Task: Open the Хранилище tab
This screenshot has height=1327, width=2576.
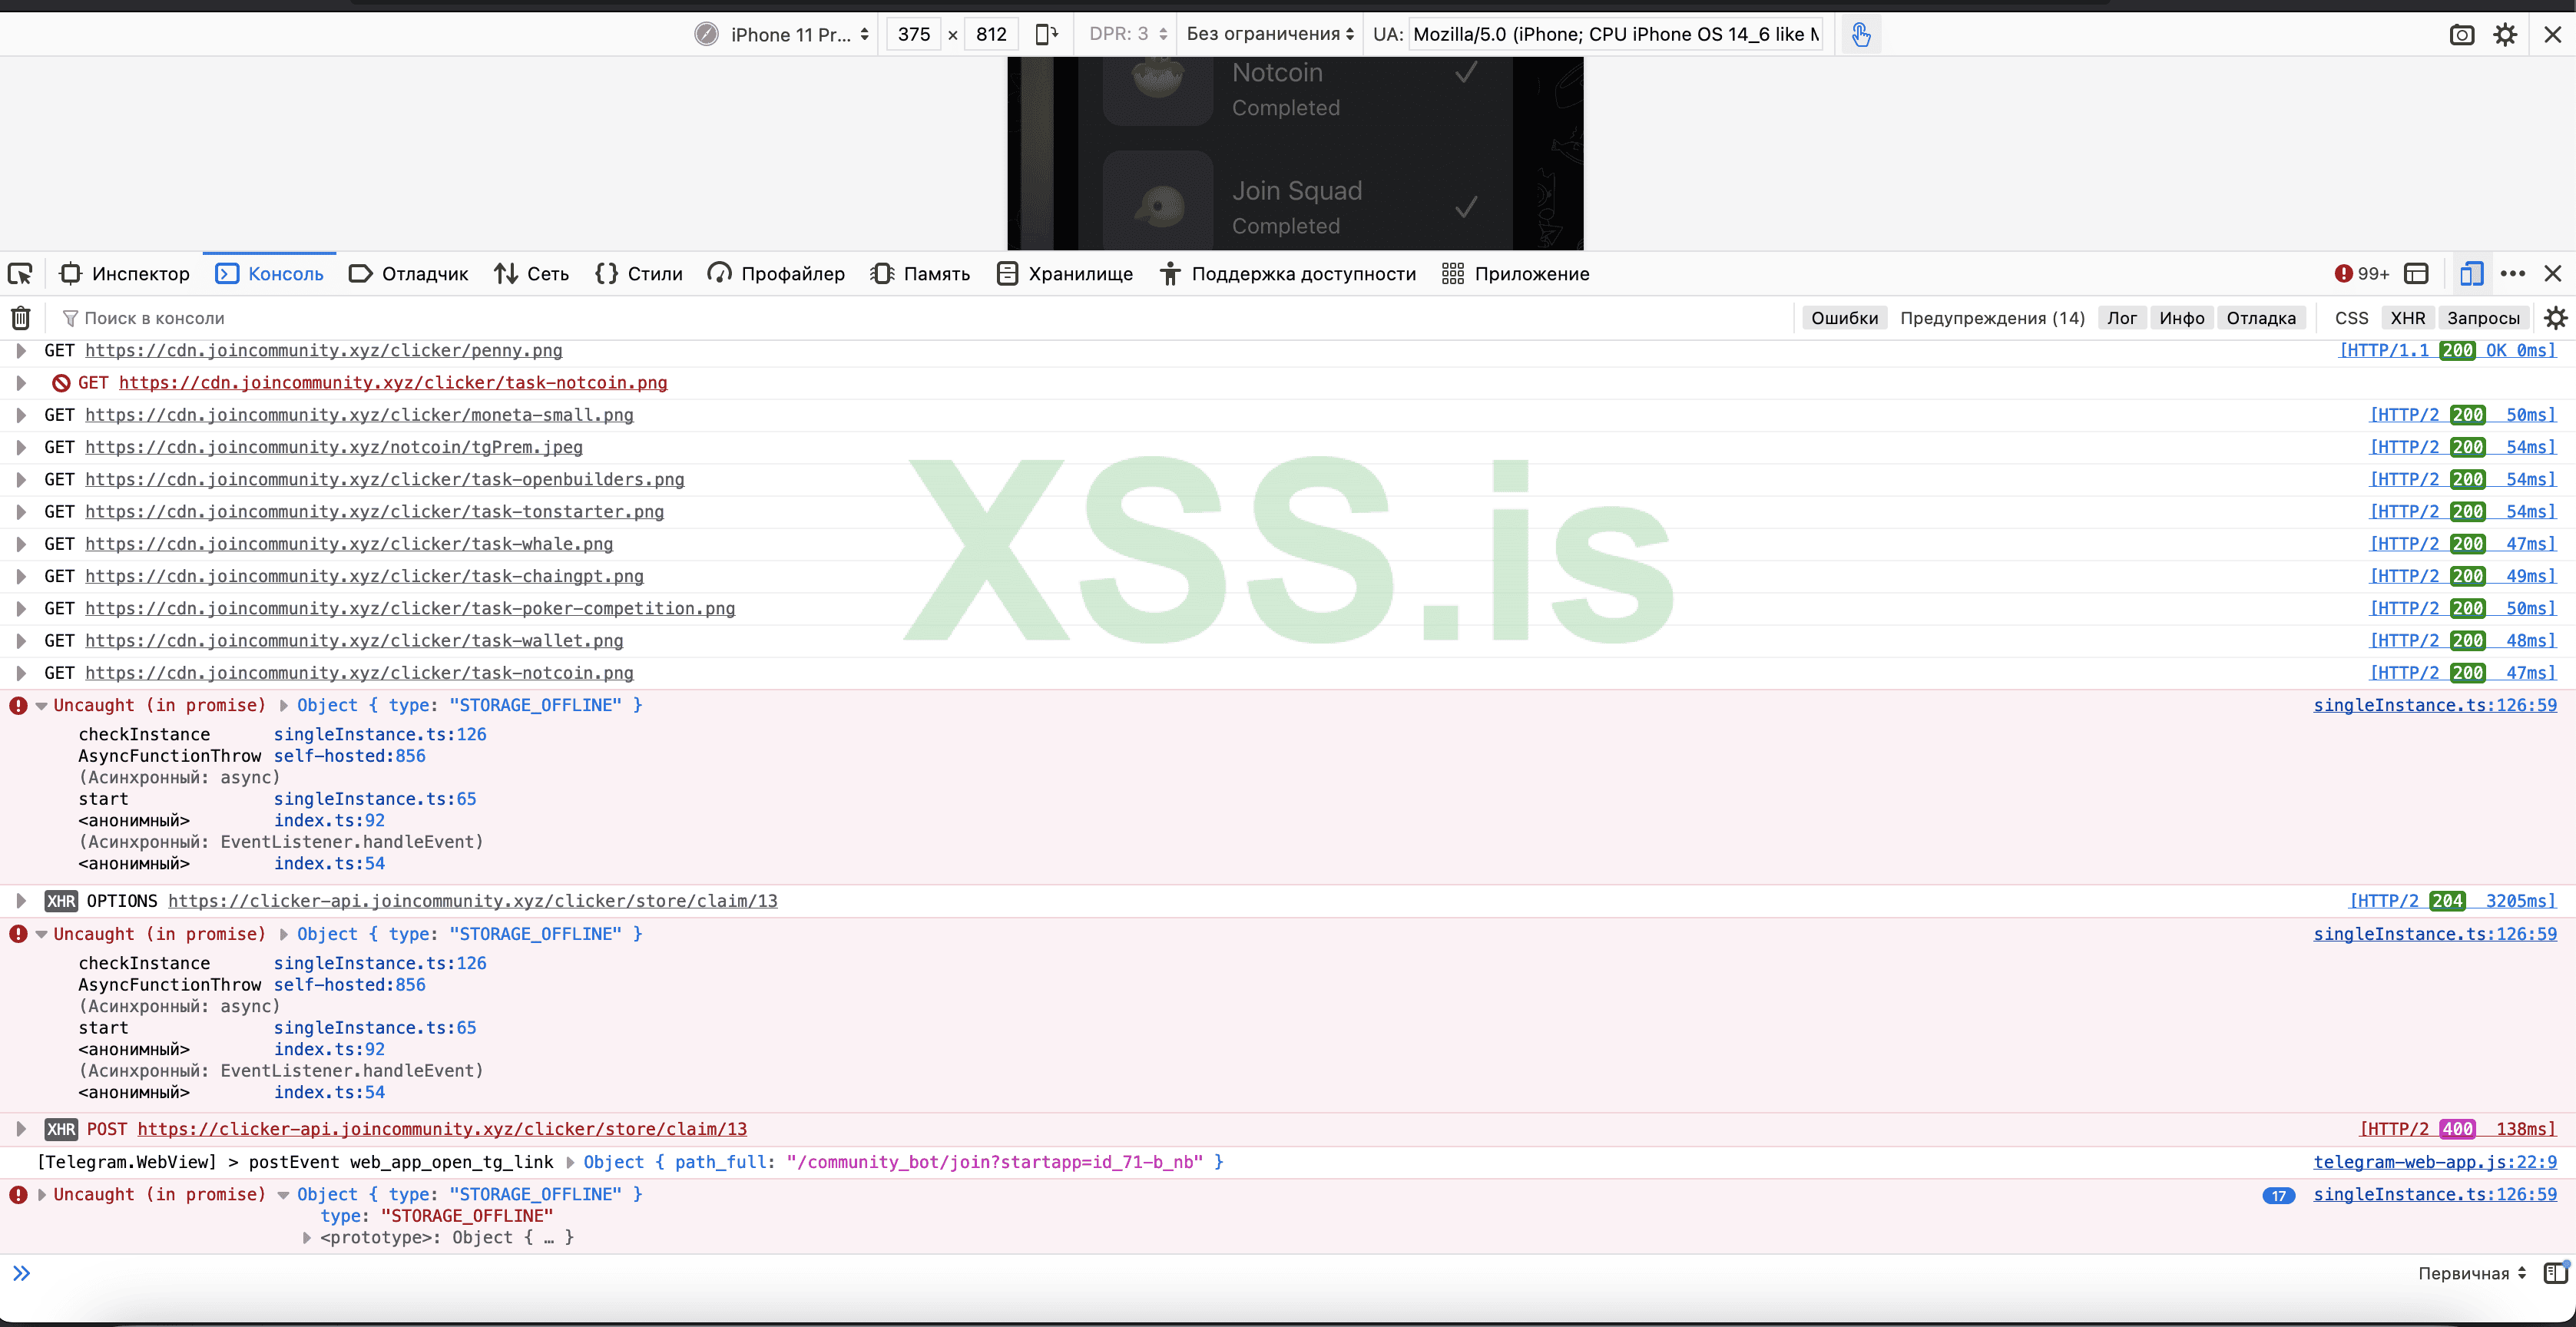Action: click(1065, 274)
